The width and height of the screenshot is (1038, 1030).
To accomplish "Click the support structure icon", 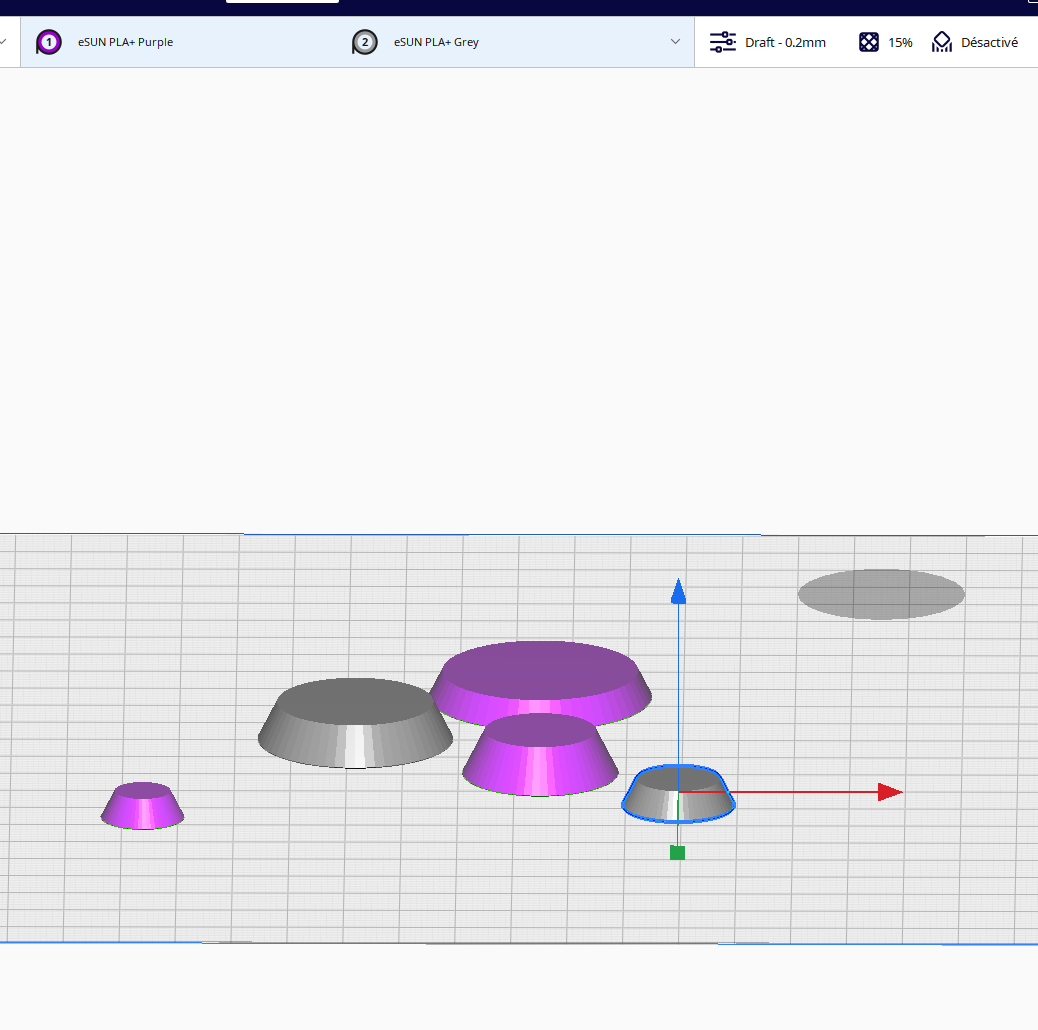I will point(941,42).
